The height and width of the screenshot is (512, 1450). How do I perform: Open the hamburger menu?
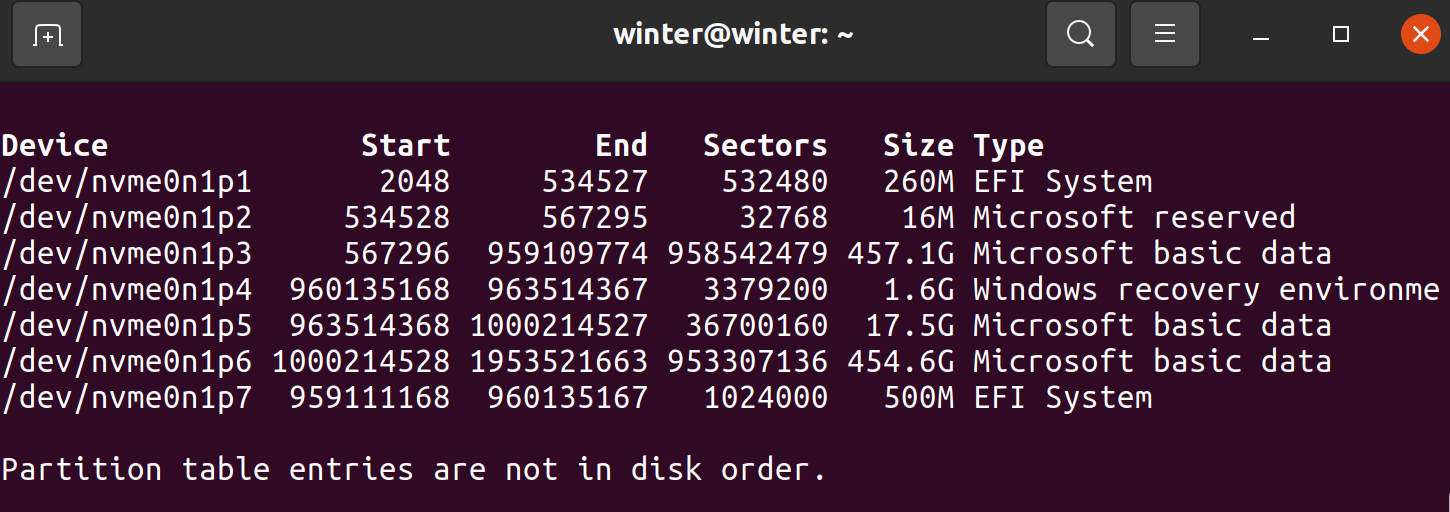click(1164, 35)
